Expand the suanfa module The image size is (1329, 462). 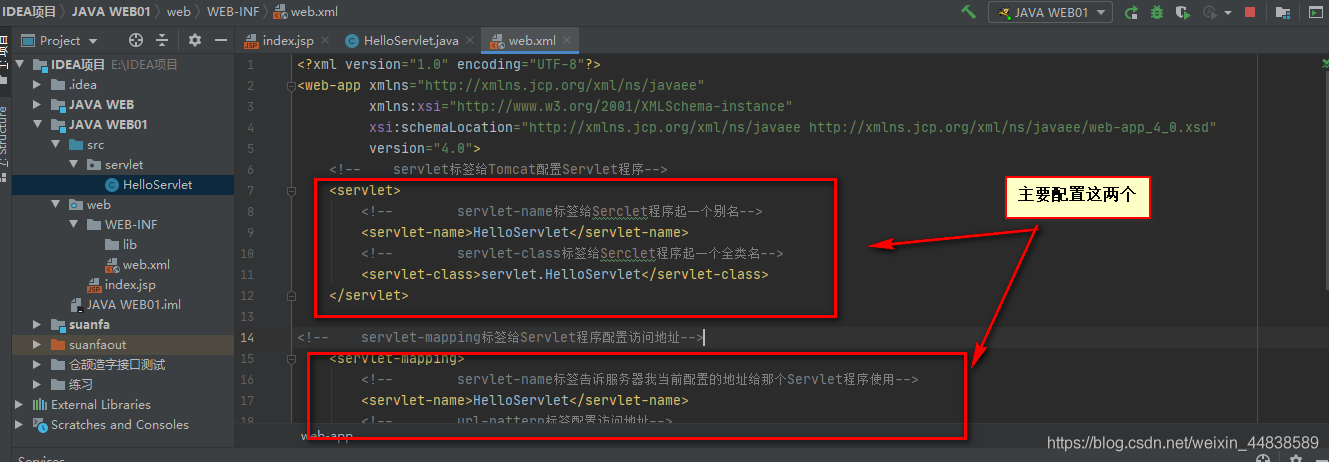(x=38, y=325)
